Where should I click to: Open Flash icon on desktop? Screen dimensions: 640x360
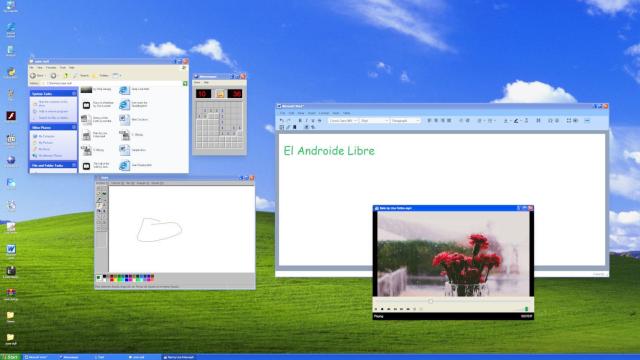click(x=11, y=116)
